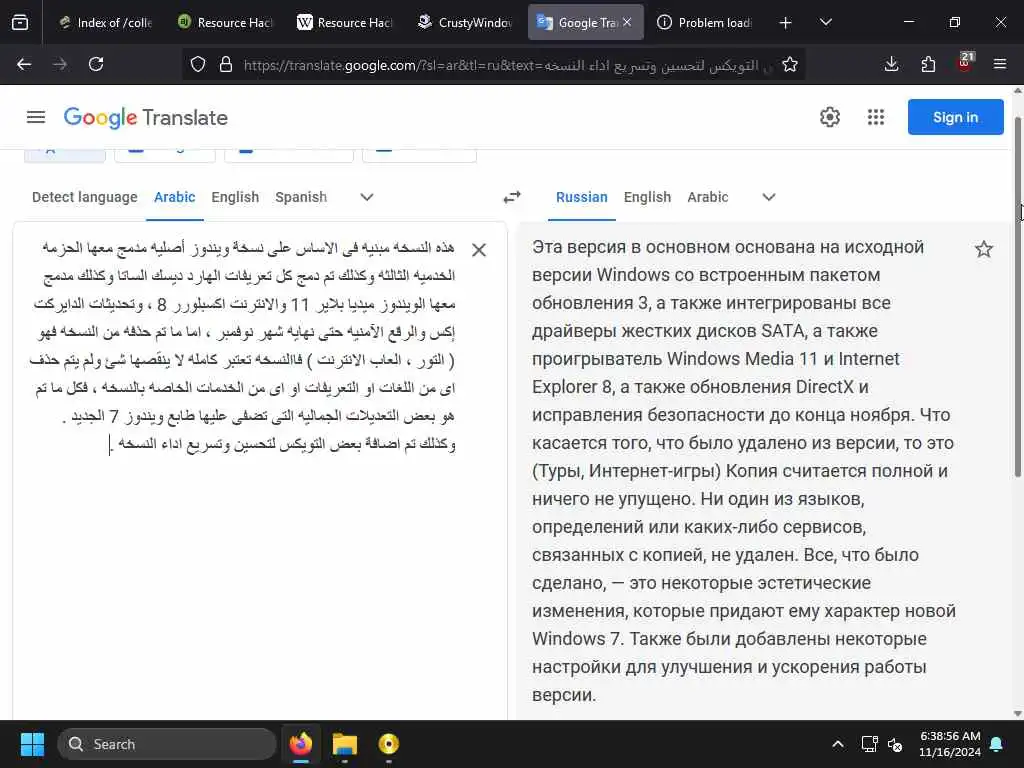This screenshot has width=1024, height=768.
Task: Click the Google Translate logo
Action: click(146, 118)
